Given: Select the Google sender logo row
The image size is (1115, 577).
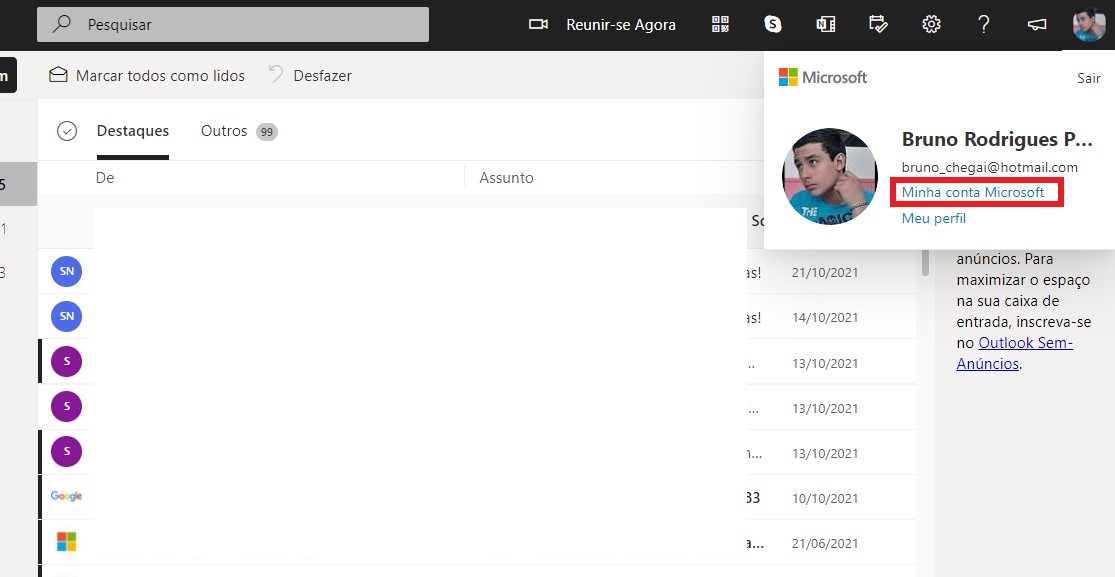Looking at the screenshot, I should coord(66,496).
